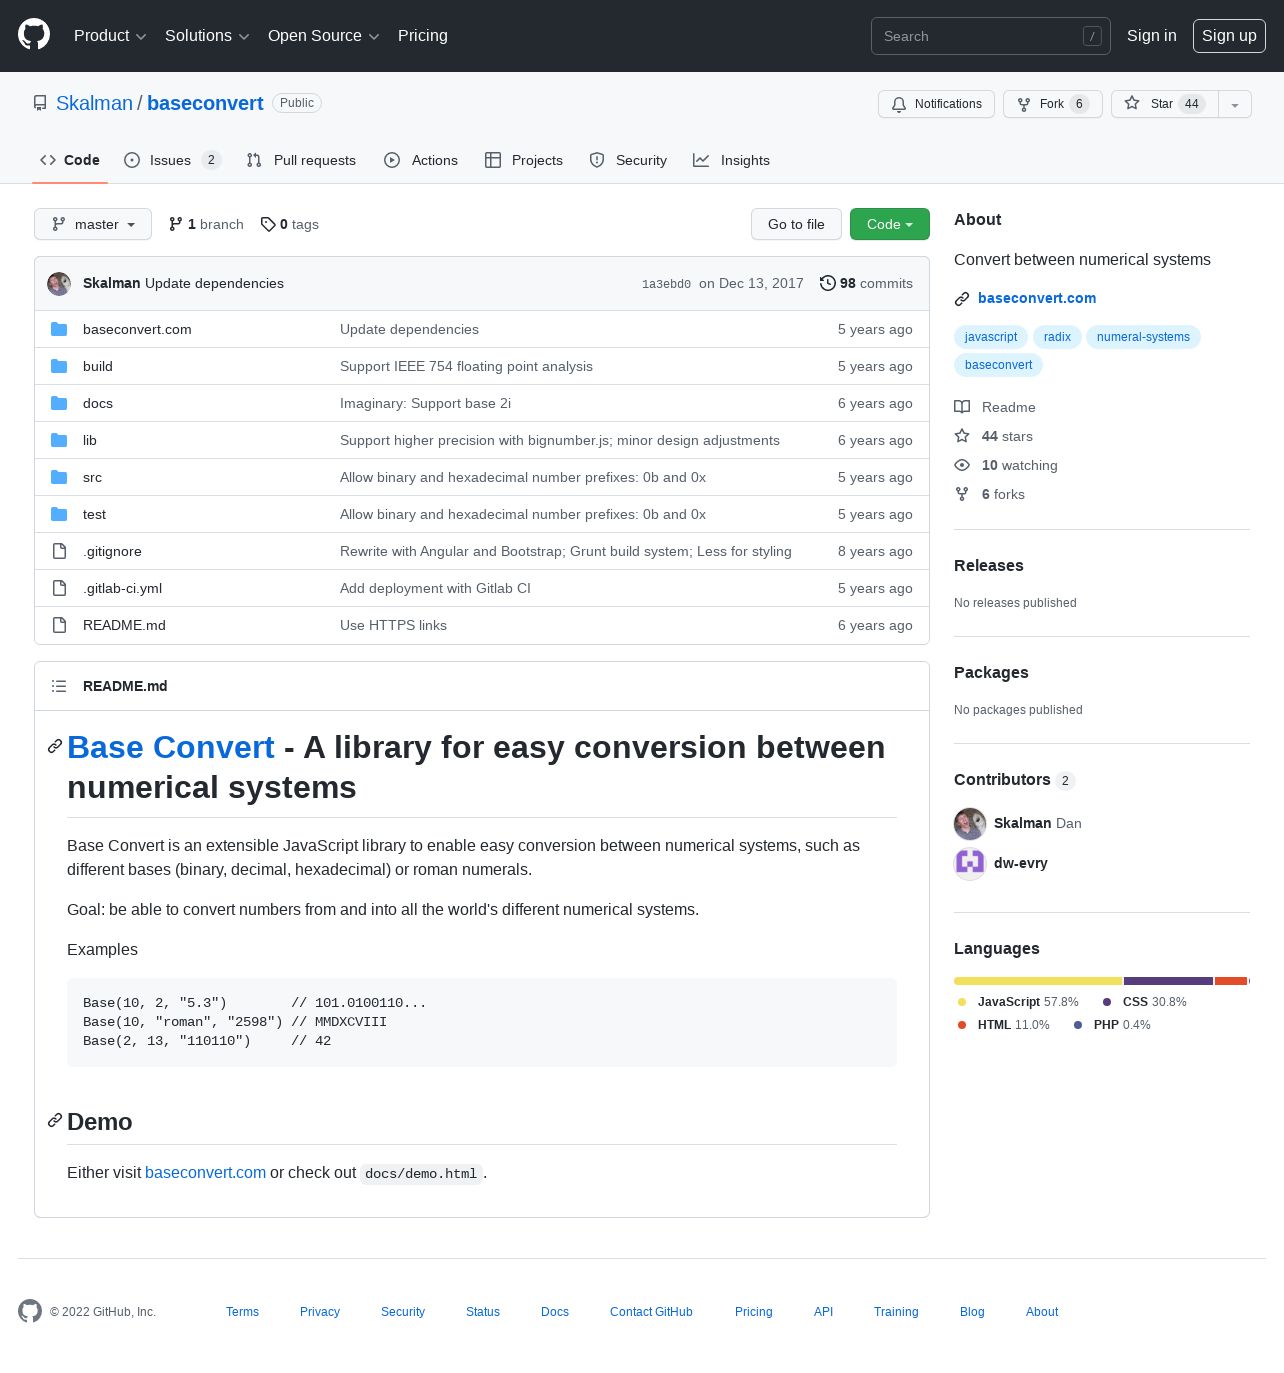This screenshot has width=1284, height=1373.
Task: Click the yellow JavaScript segment of language bar
Action: pyautogui.click(x=1038, y=981)
